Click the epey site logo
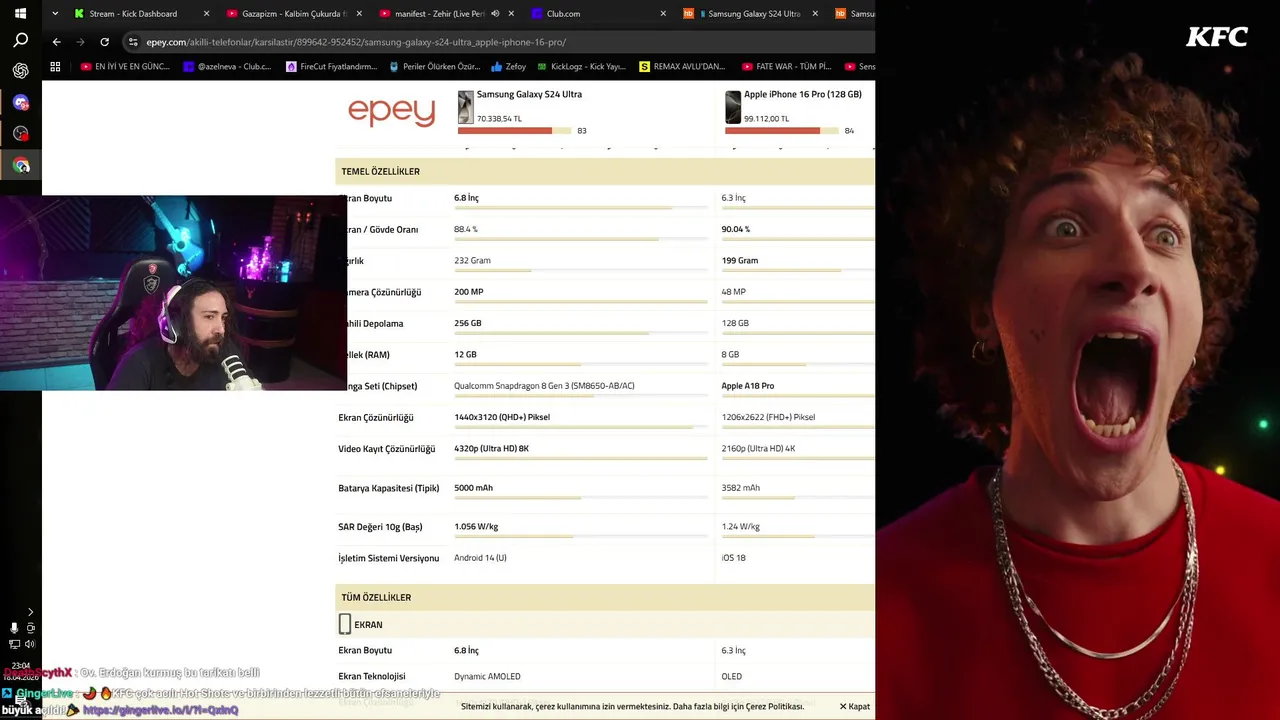 pyautogui.click(x=391, y=111)
